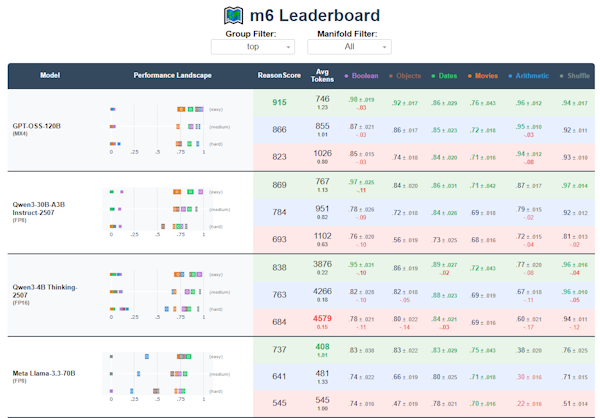Click the Arithmetic score .96 ± .012
The width and height of the screenshot is (600, 418).
click(528, 103)
